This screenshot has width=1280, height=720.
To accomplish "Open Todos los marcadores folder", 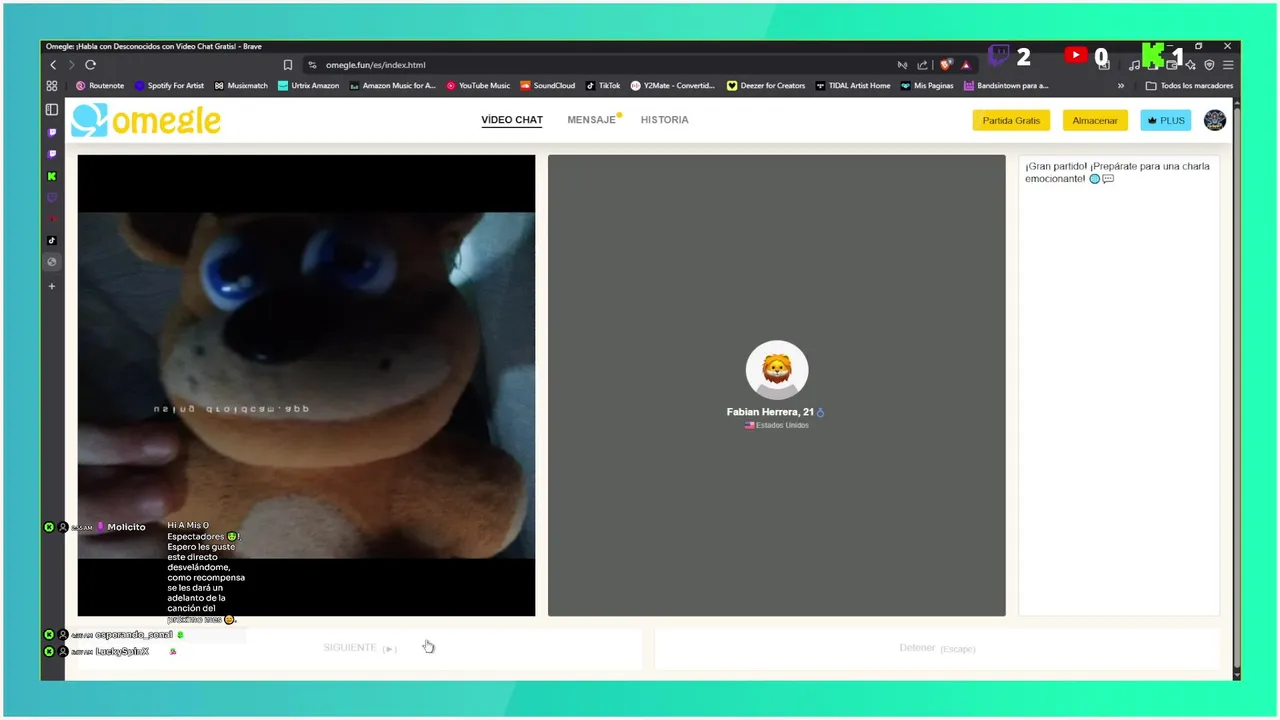I will tap(1189, 86).
